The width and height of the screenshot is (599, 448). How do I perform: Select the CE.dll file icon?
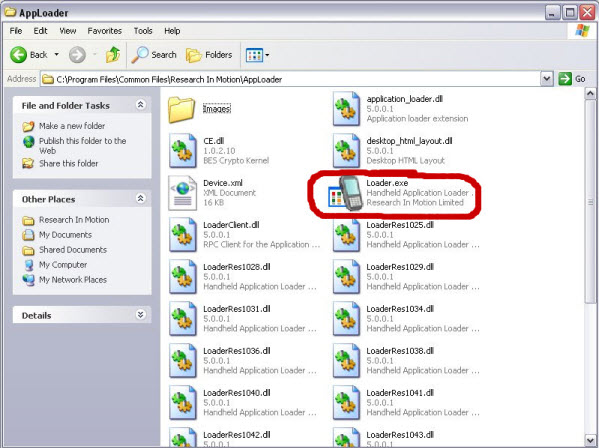(183, 151)
